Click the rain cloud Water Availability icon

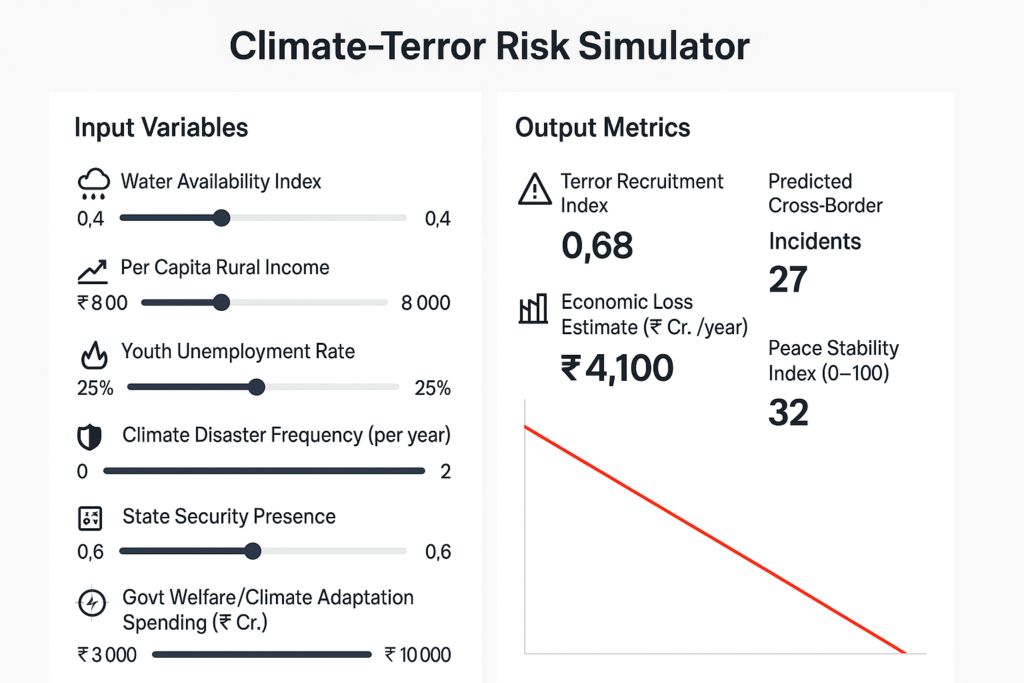[x=92, y=185]
